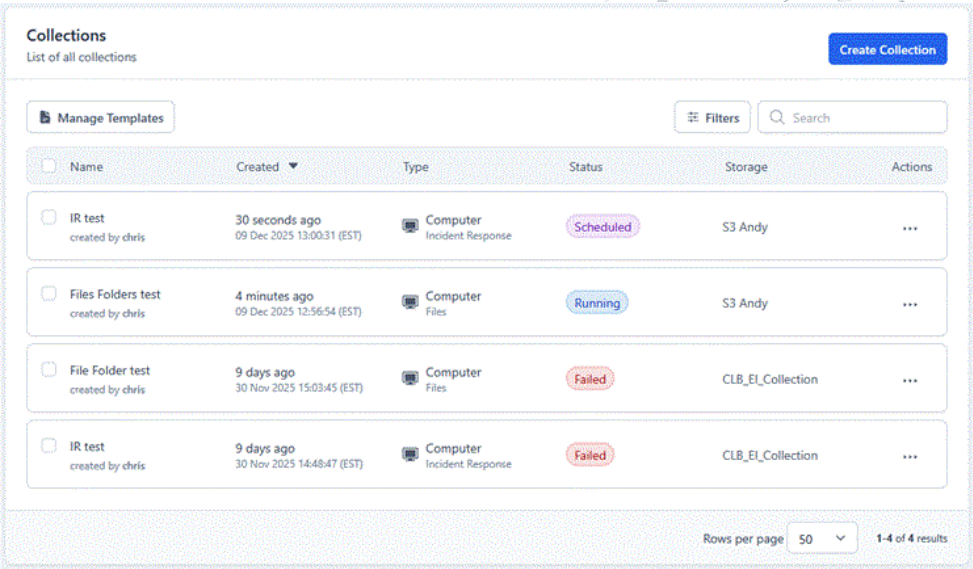Open the Manage Templates button
Image resolution: width=973 pixels, height=569 pixels.
pyautogui.click(x=101, y=118)
